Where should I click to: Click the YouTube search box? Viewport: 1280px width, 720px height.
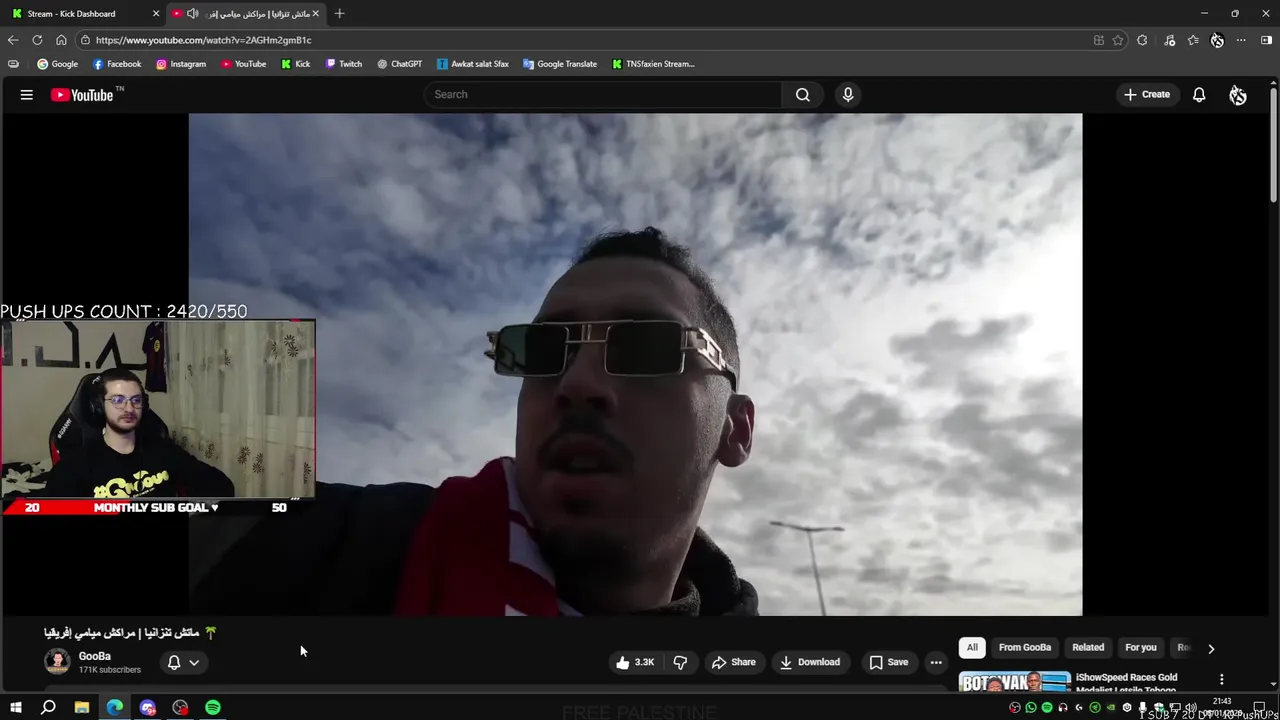click(603, 94)
